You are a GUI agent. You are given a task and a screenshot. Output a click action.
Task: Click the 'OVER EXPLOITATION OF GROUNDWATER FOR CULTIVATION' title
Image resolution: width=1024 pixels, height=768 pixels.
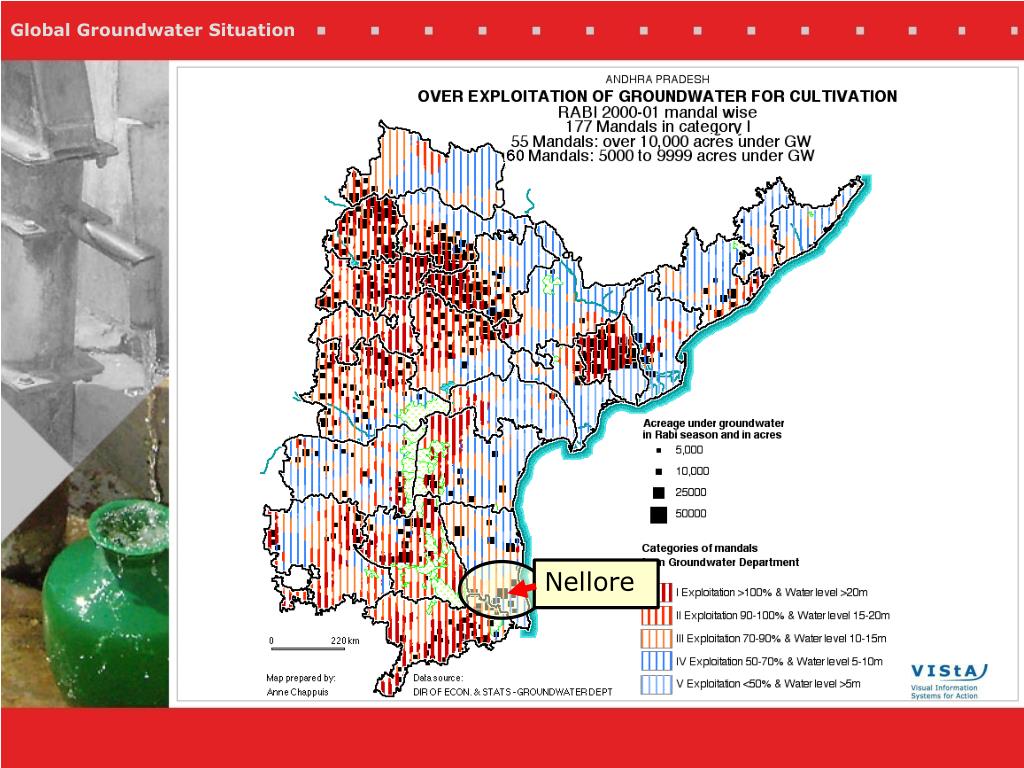pyautogui.click(x=657, y=96)
